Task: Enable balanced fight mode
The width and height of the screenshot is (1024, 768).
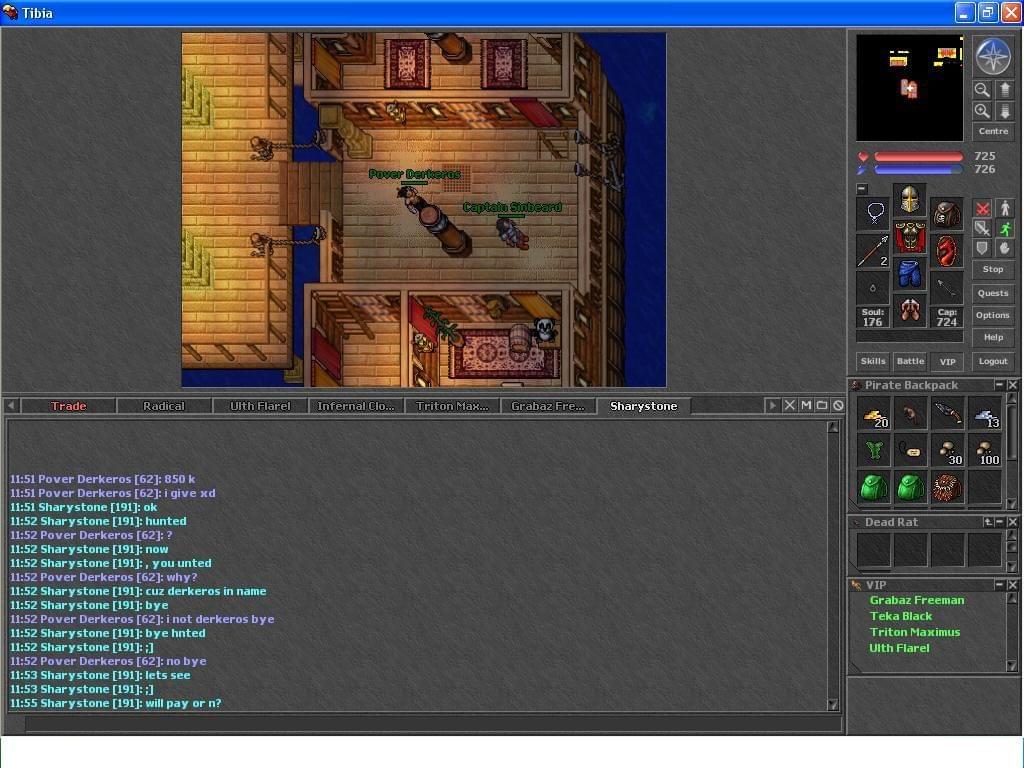Action: point(982,228)
